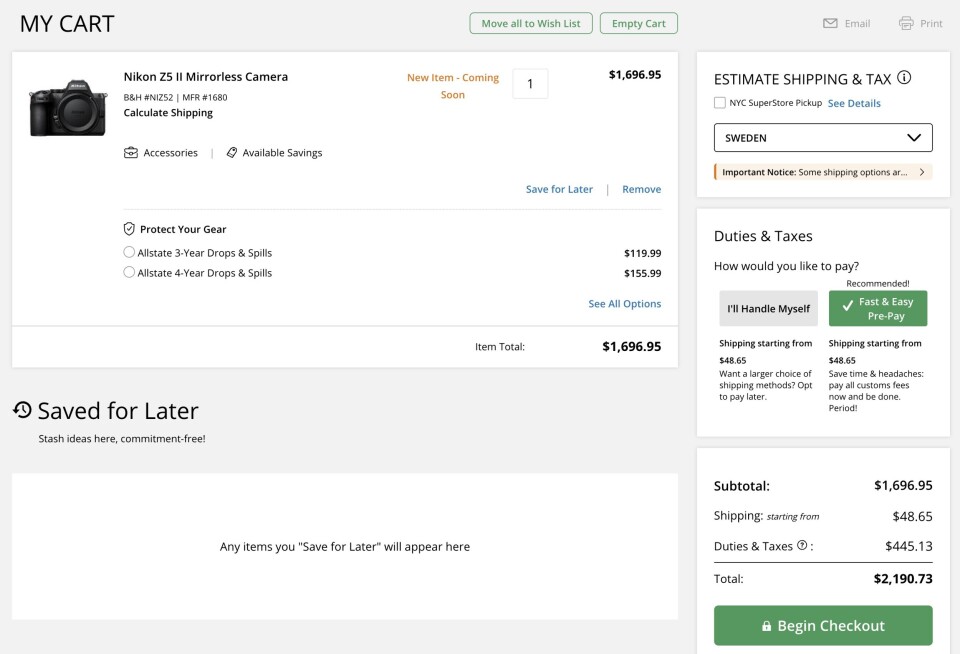Enable NYC SuperStore Pickup checkbox
This screenshot has height=654, width=960.
720,103
